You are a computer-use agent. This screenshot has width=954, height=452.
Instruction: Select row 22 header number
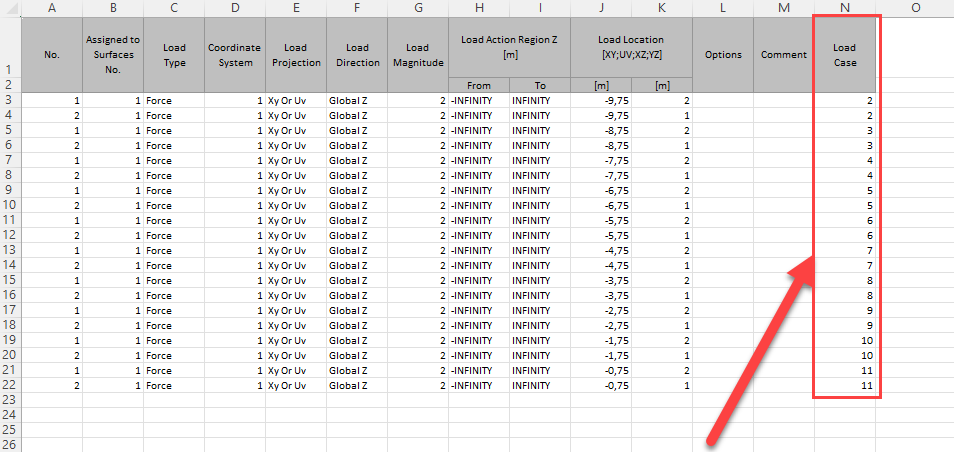pos(10,386)
